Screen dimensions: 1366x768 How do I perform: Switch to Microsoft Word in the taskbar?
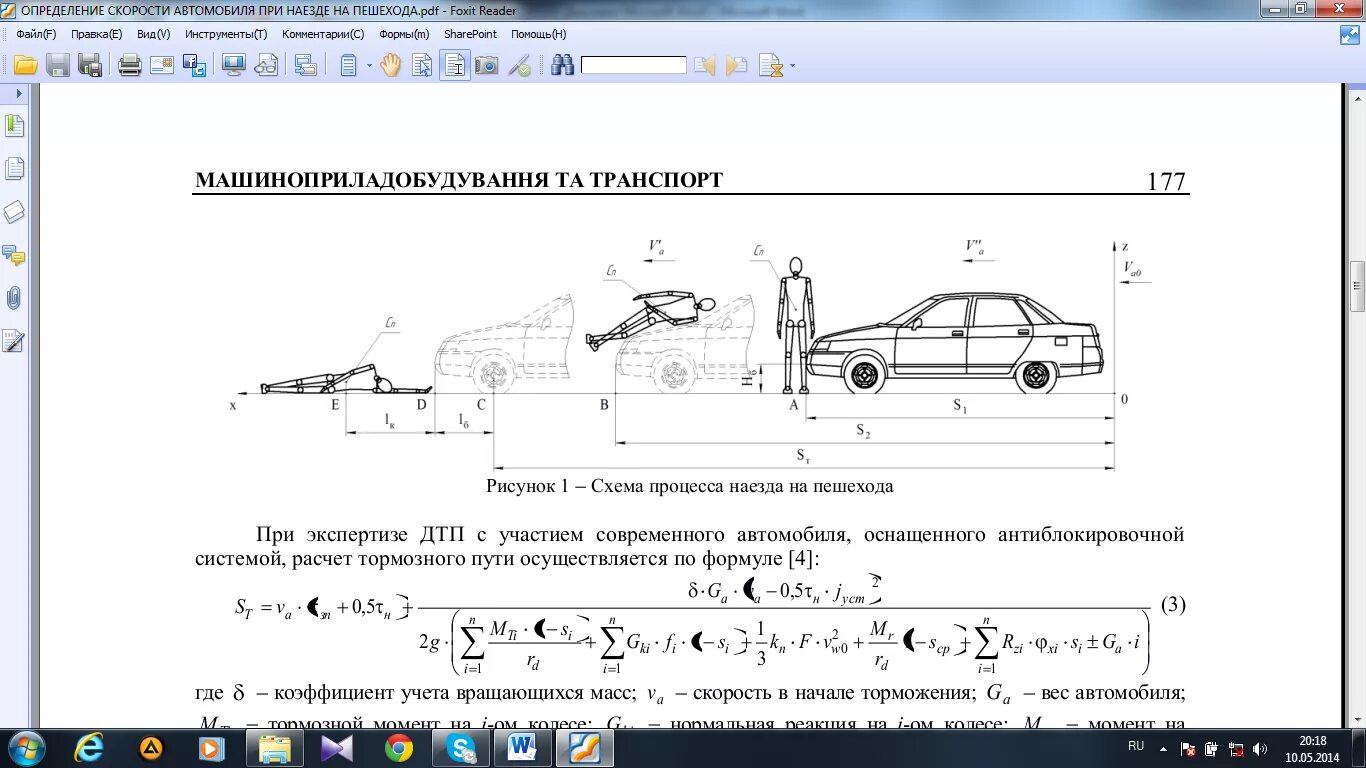point(523,748)
